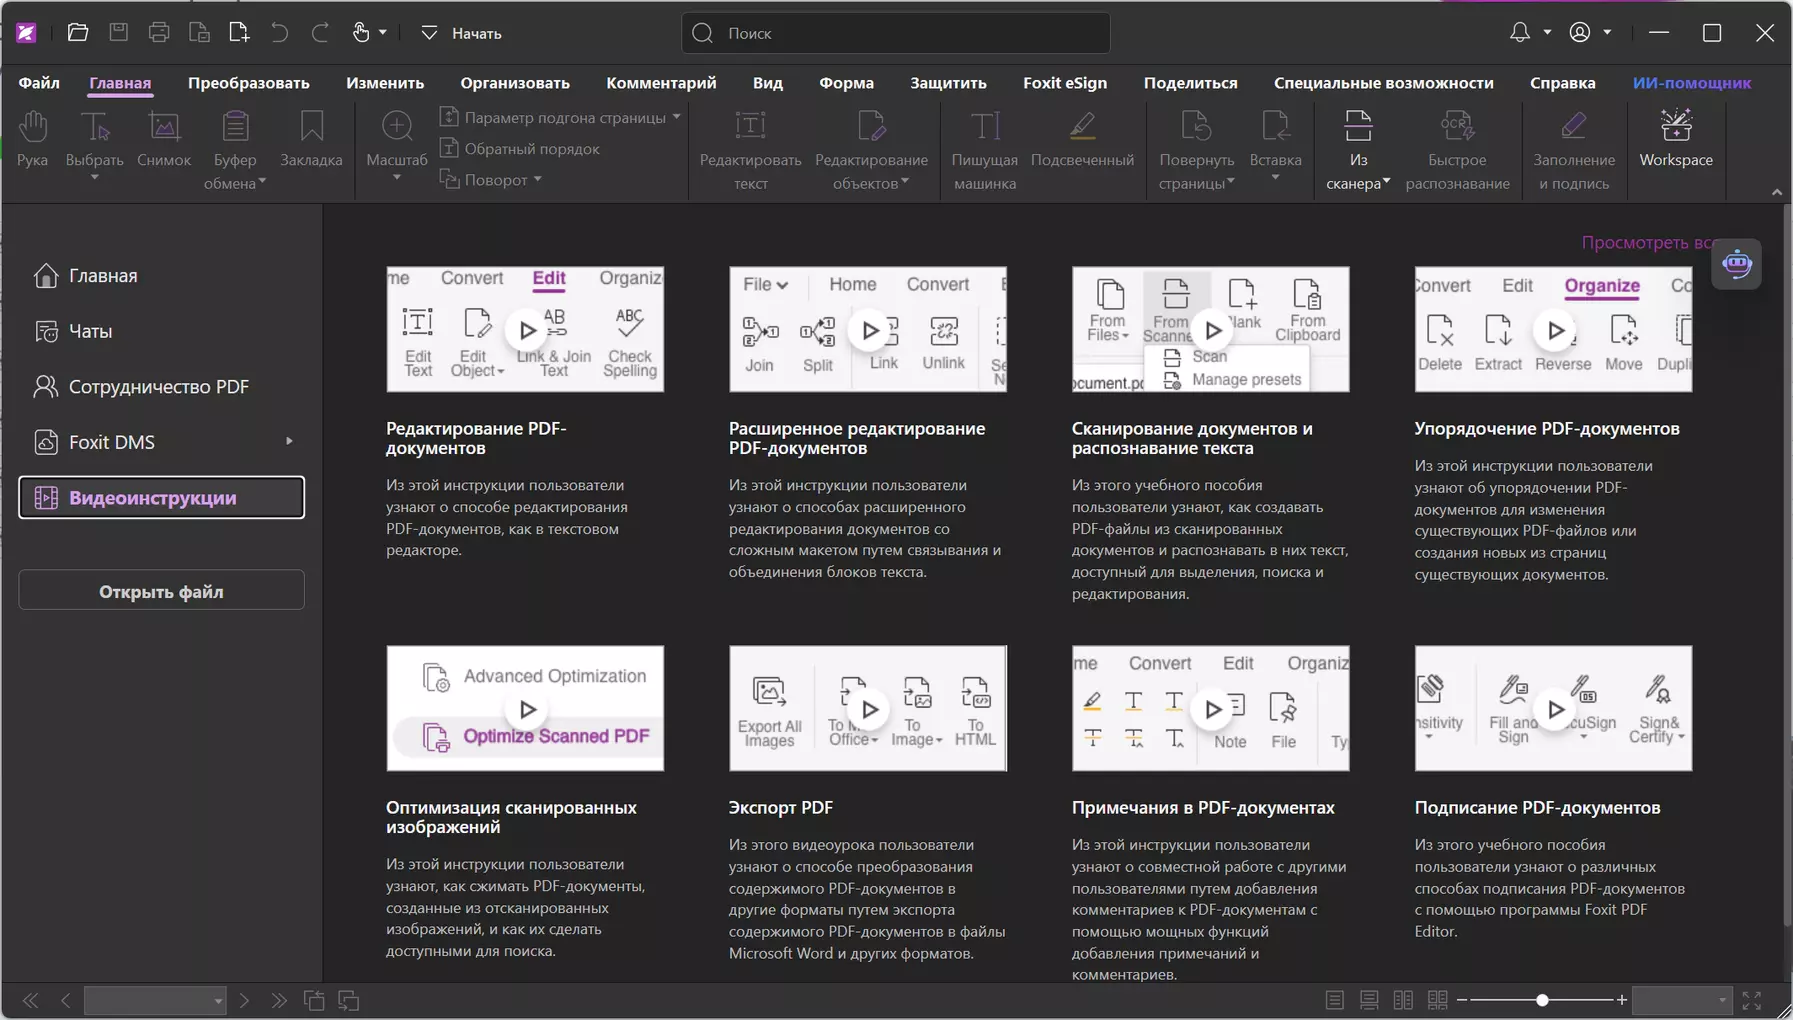The width and height of the screenshot is (1793, 1020).
Task: Open Сотрудничество PDF in sidebar
Action: pyautogui.click(x=161, y=386)
